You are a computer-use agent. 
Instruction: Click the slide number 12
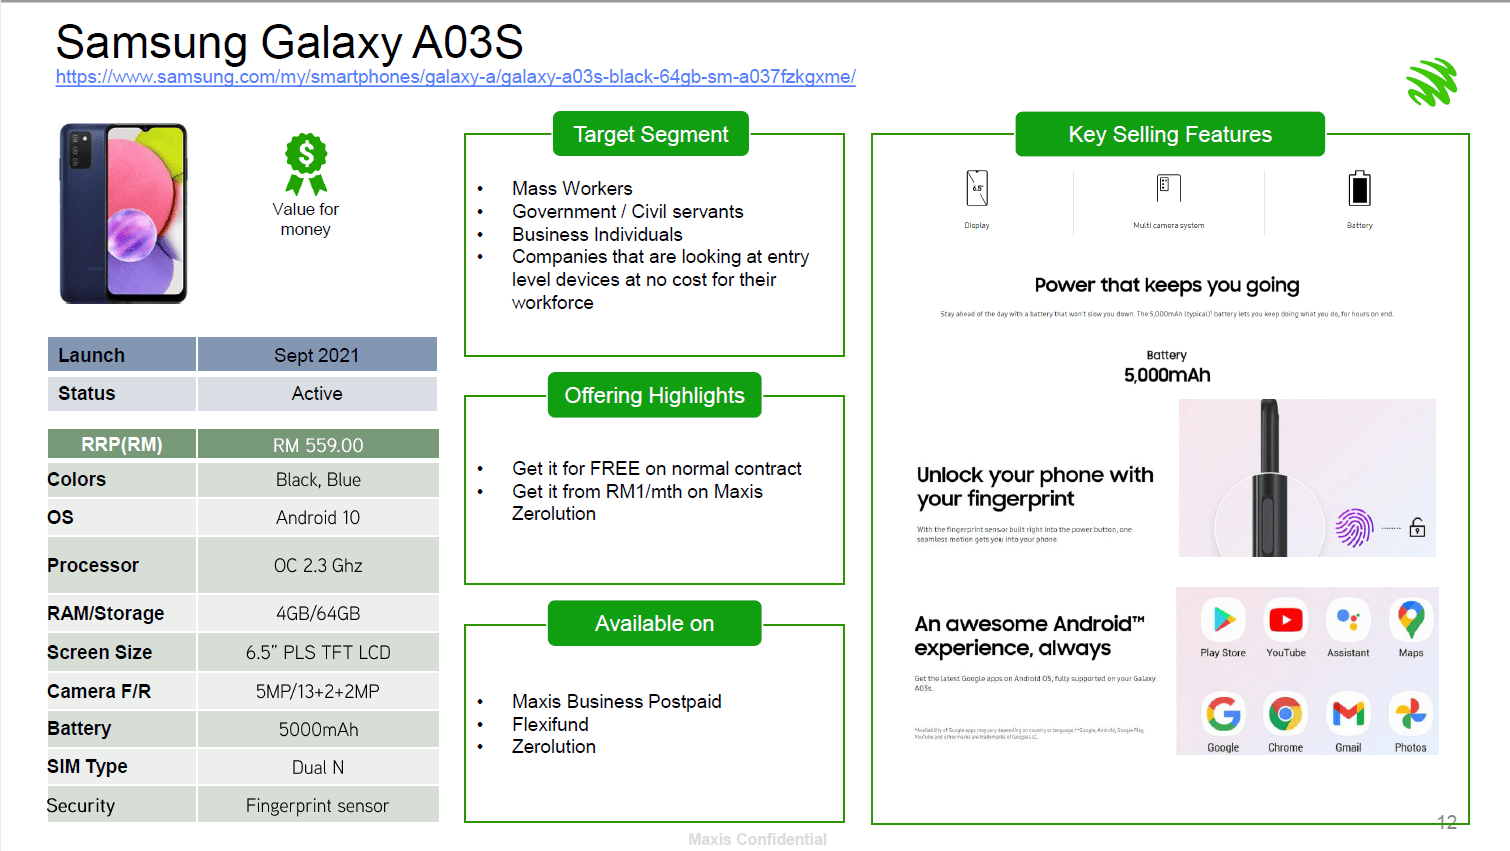1447,822
